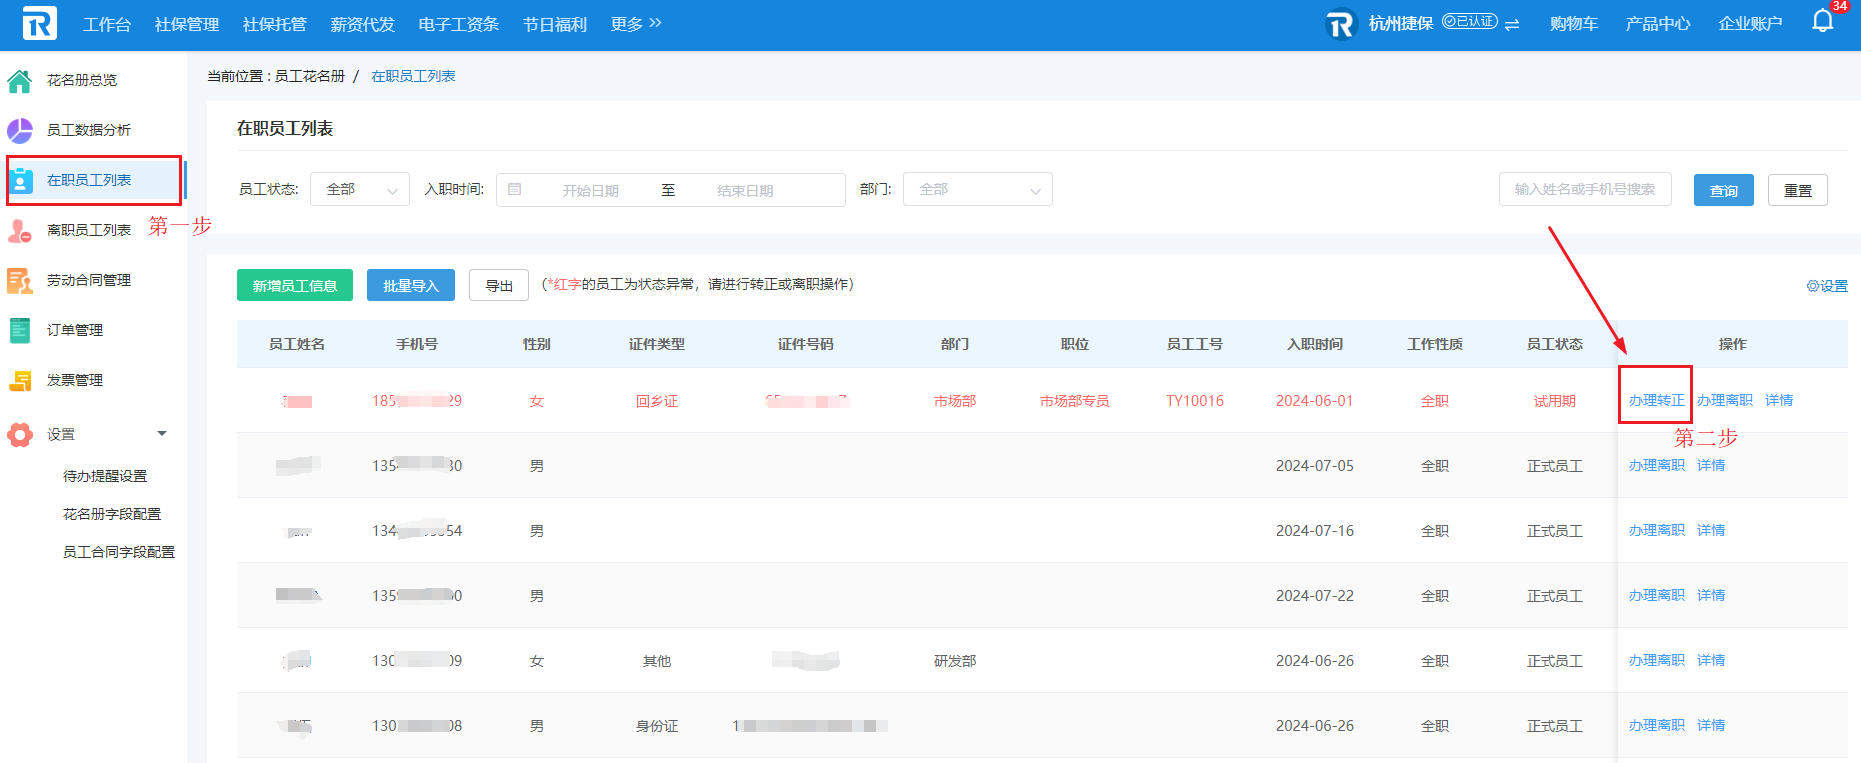Open 详情 for employee joined 2024-07-16
This screenshot has height=763, width=1861.
click(x=1711, y=530)
